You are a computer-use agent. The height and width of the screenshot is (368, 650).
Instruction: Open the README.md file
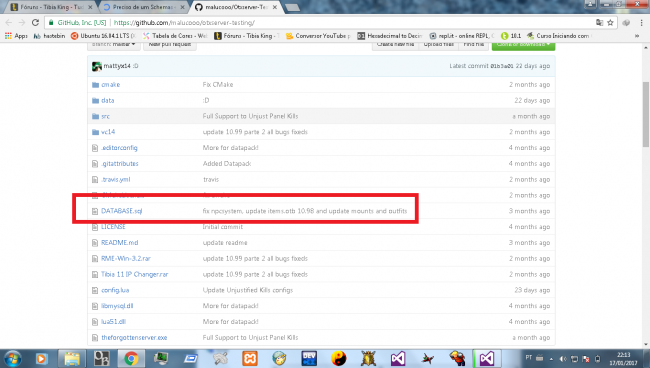coord(119,242)
